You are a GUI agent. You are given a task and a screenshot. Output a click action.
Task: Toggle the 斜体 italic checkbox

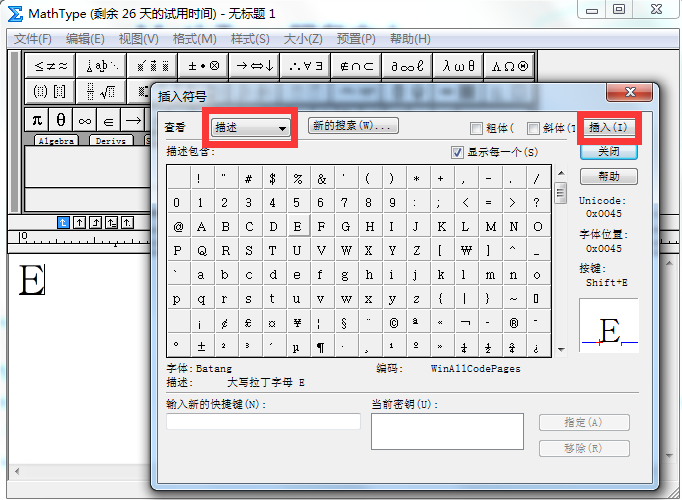pos(533,128)
